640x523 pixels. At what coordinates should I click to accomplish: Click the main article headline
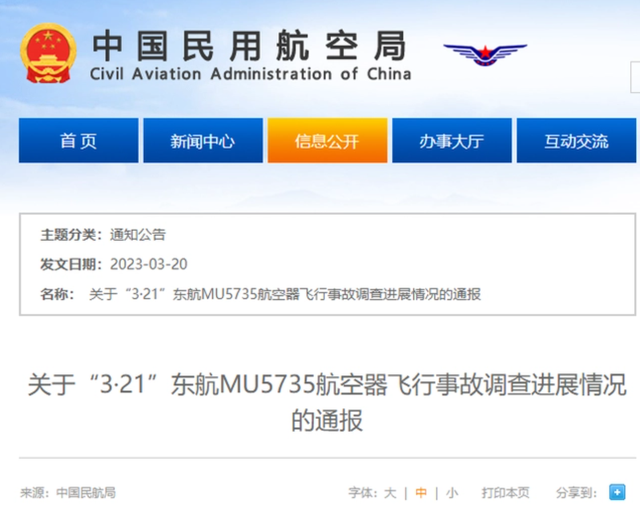click(327, 402)
